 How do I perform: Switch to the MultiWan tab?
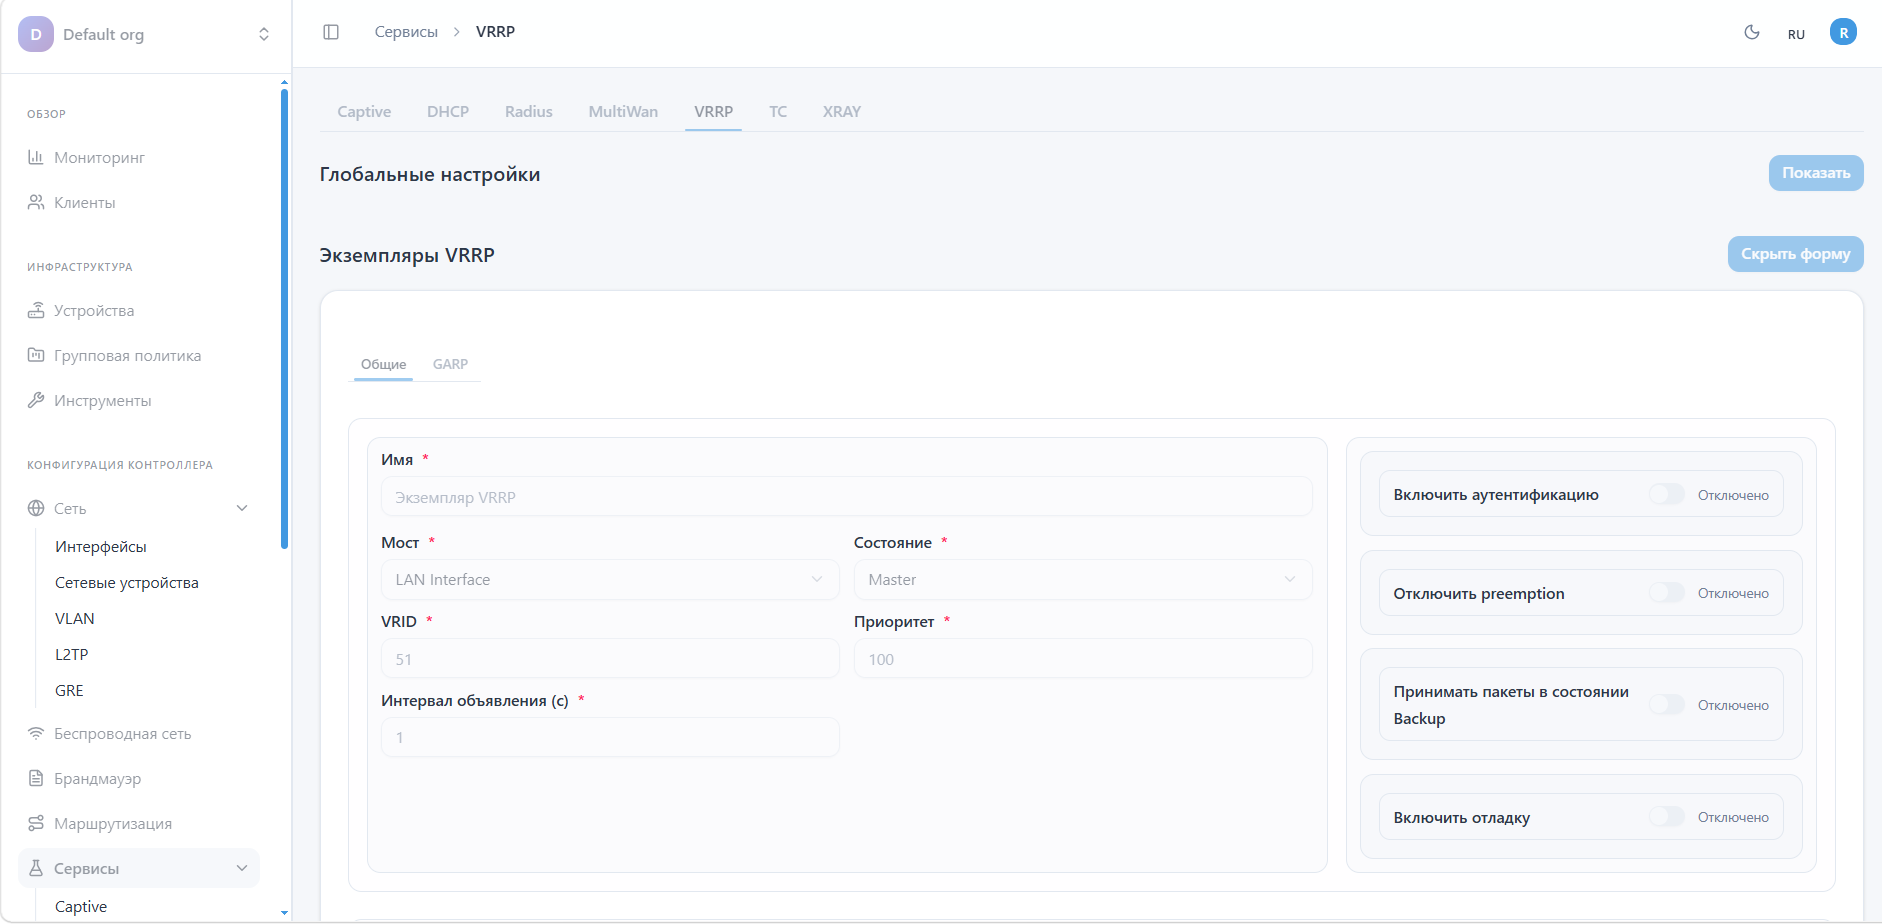623,112
